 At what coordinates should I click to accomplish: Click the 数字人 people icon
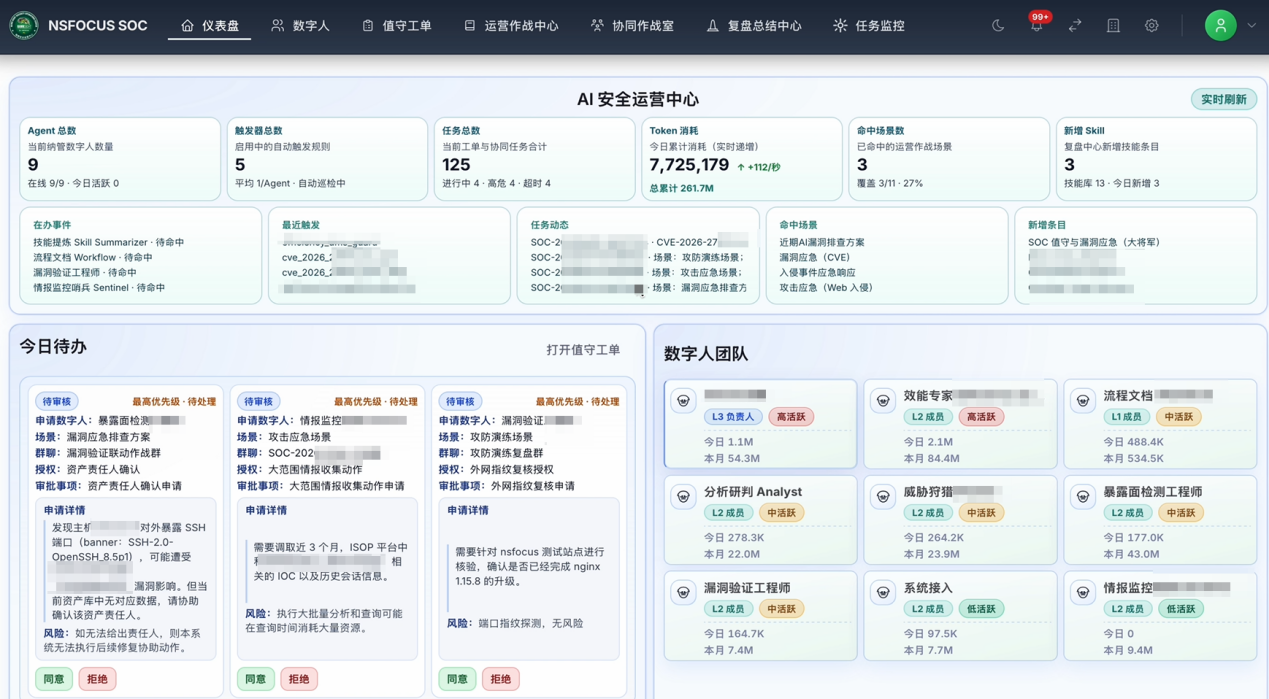tap(278, 26)
